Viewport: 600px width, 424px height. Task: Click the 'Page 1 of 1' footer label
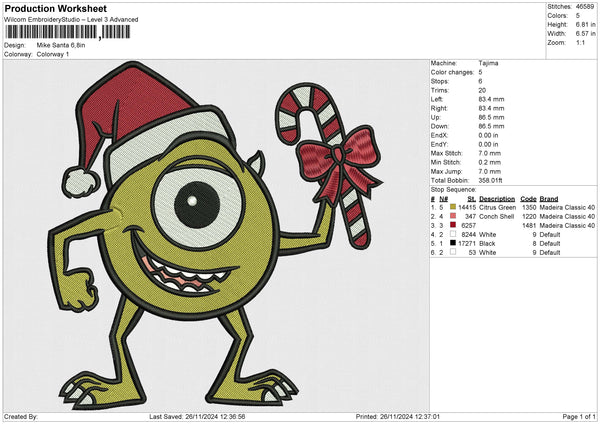(579, 416)
